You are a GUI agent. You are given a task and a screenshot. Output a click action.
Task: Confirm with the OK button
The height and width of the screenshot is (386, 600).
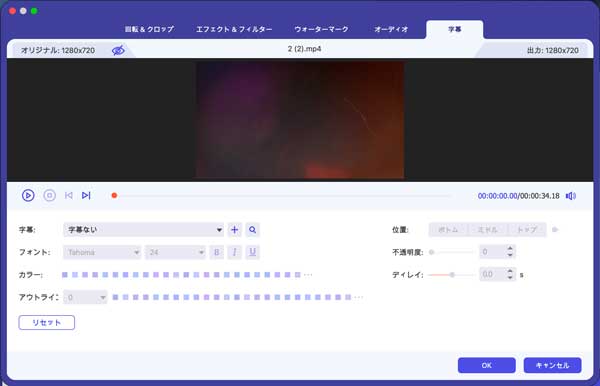(x=487, y=365)
